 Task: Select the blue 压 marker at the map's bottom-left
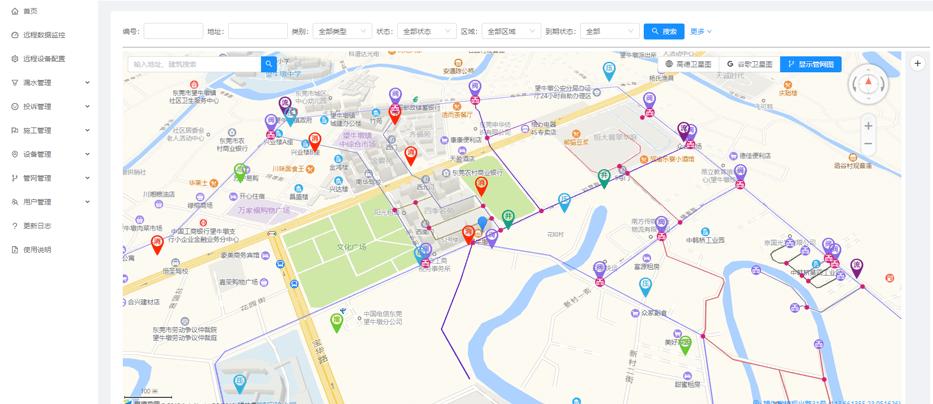(239, 383)
